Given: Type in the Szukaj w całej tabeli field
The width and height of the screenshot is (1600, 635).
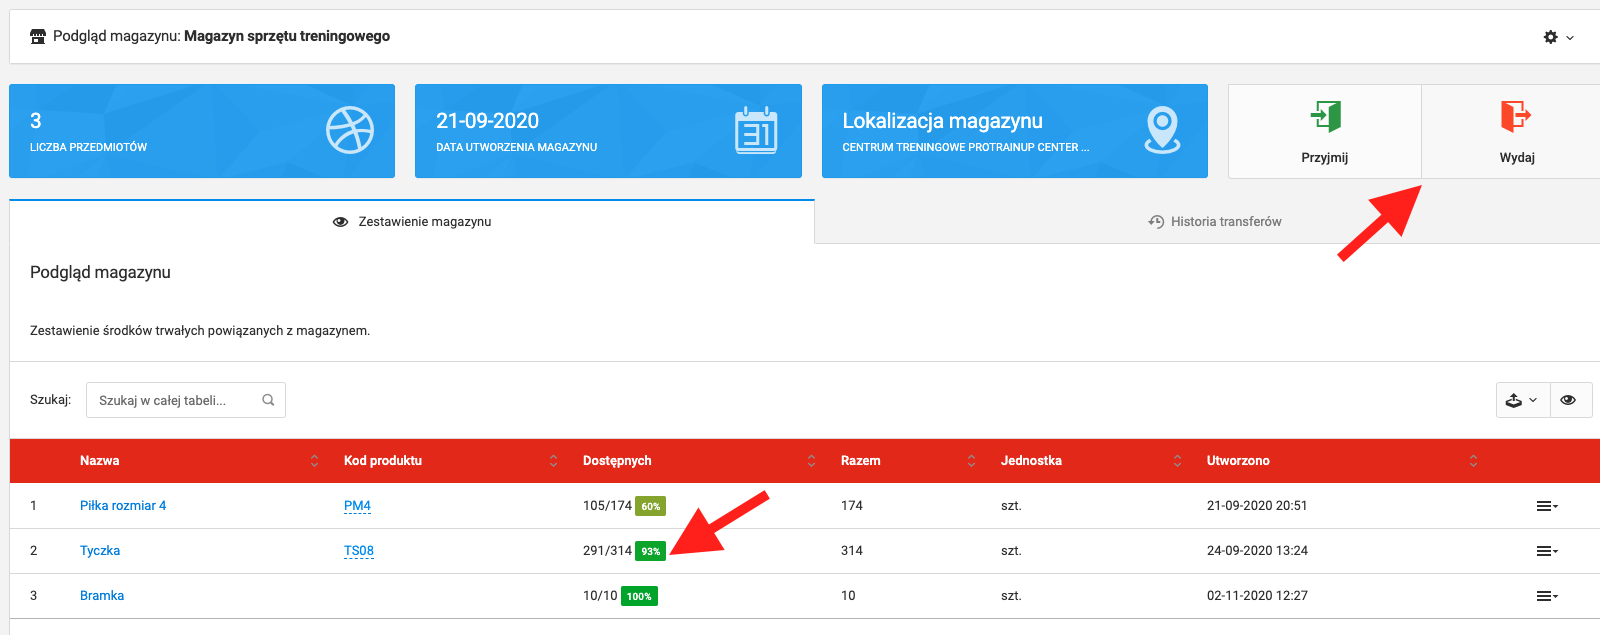Looking at the screenshot, I should click(175, 400).
